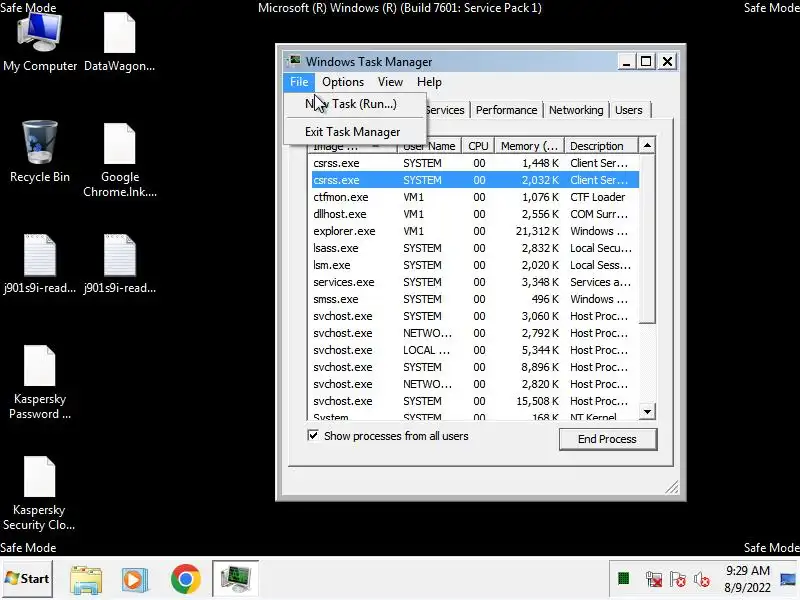800x600 pixels.
Task: Launch Windows Media Player from taskbar
Action: pyautogui.click(x=135, y=579)
